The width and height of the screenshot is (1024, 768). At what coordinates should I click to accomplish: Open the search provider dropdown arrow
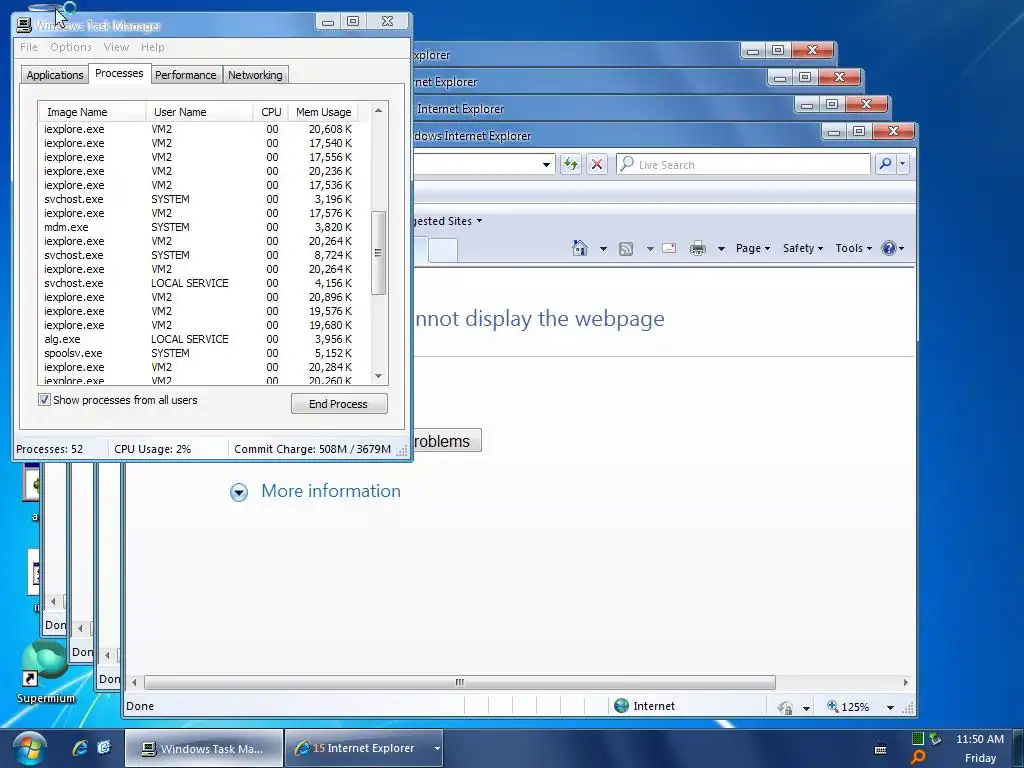point(903,164)
